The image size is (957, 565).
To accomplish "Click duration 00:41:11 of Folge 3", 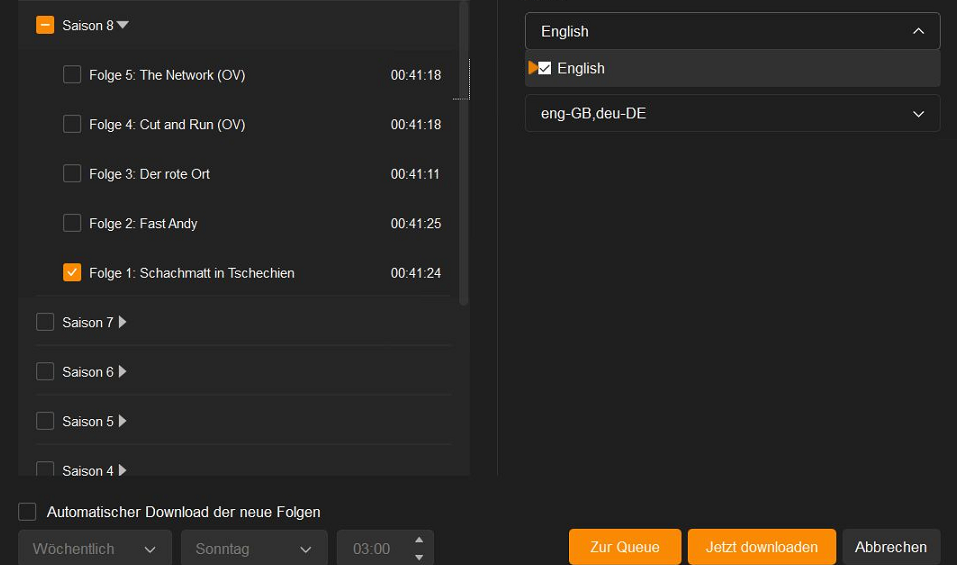I will click(415, 174).
